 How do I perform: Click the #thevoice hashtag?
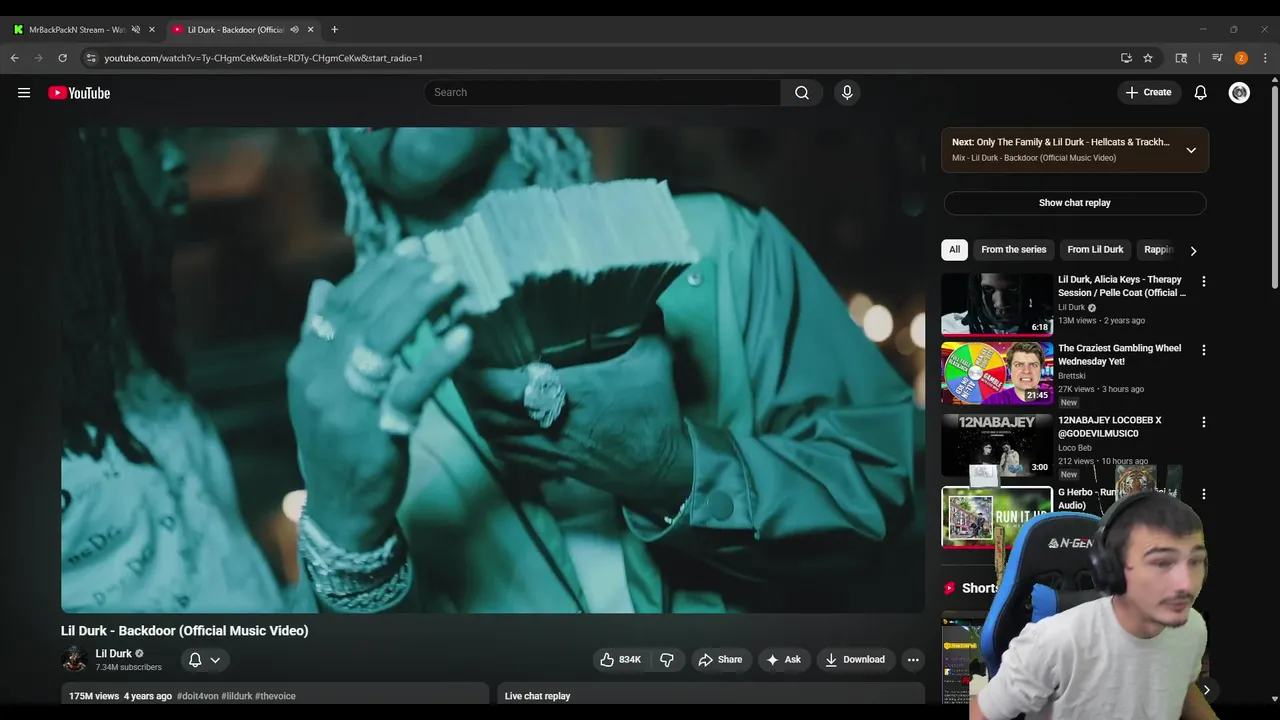click(x=275, y=696)
